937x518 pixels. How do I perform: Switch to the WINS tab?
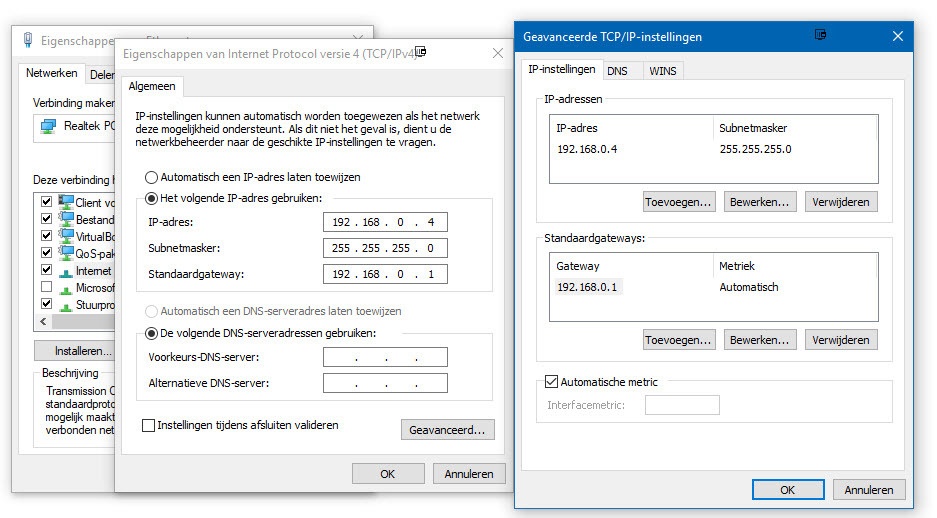[663, 71]
